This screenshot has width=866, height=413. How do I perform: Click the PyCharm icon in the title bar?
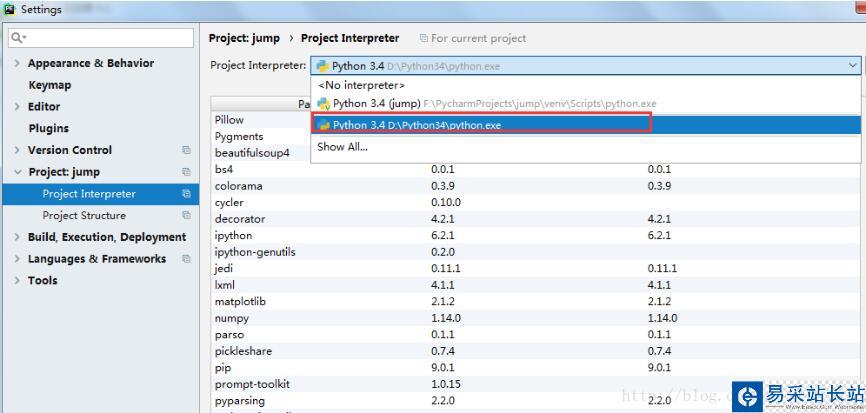(x=9, y=9)
